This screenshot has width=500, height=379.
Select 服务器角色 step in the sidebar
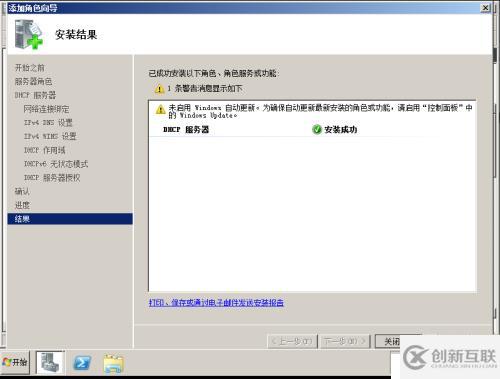tap(33, 81)
